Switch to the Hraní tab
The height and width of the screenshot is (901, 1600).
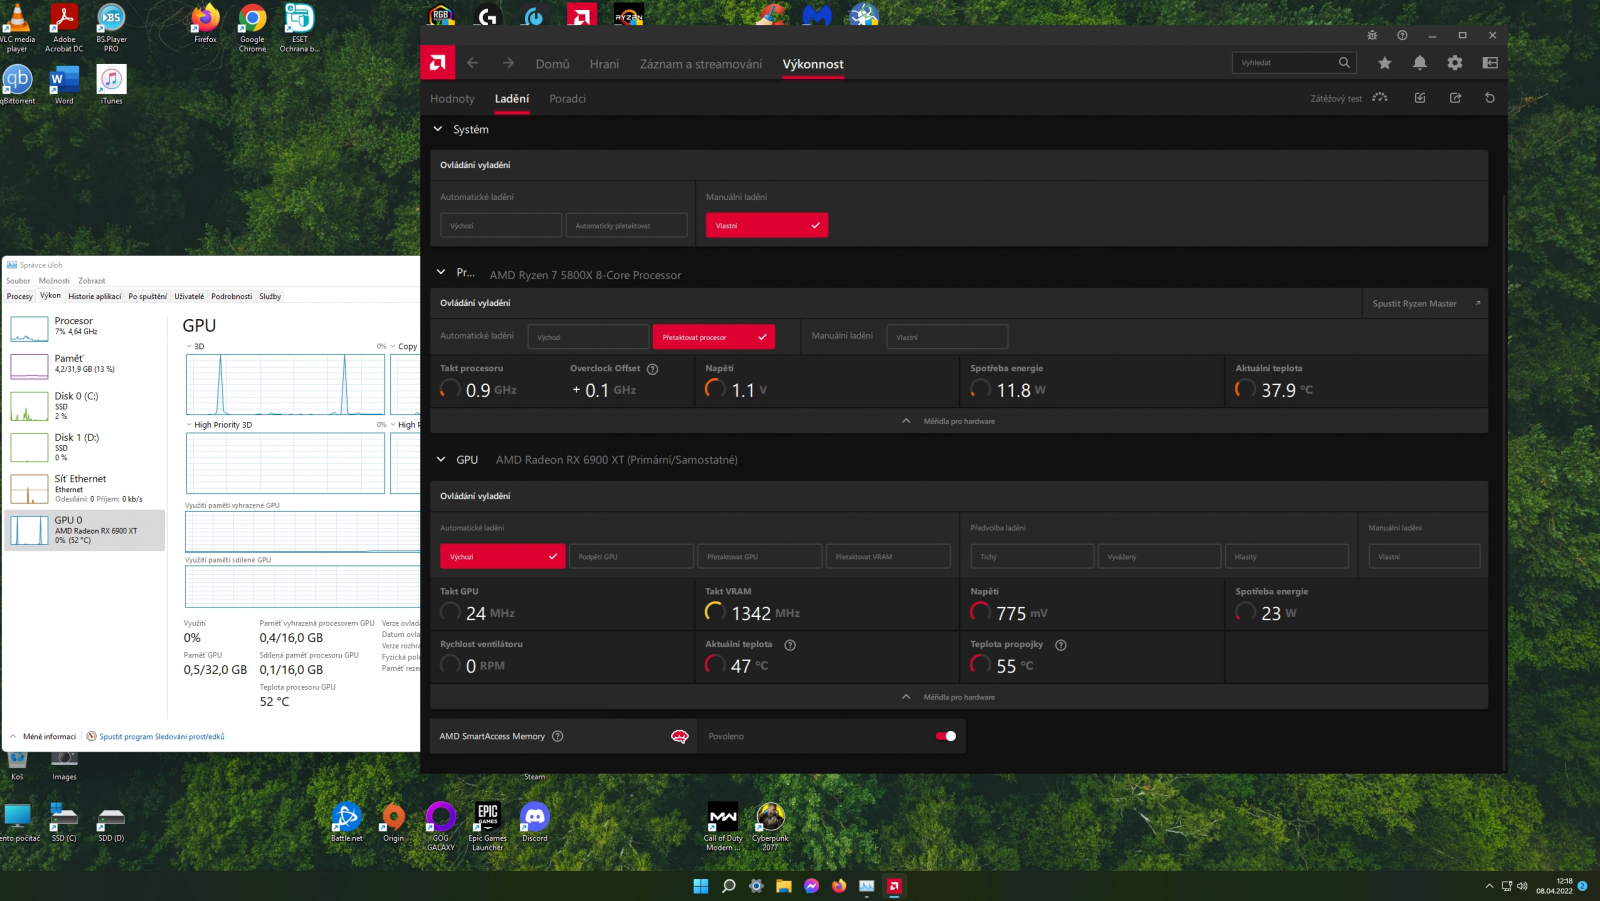[x=604, y=64]
